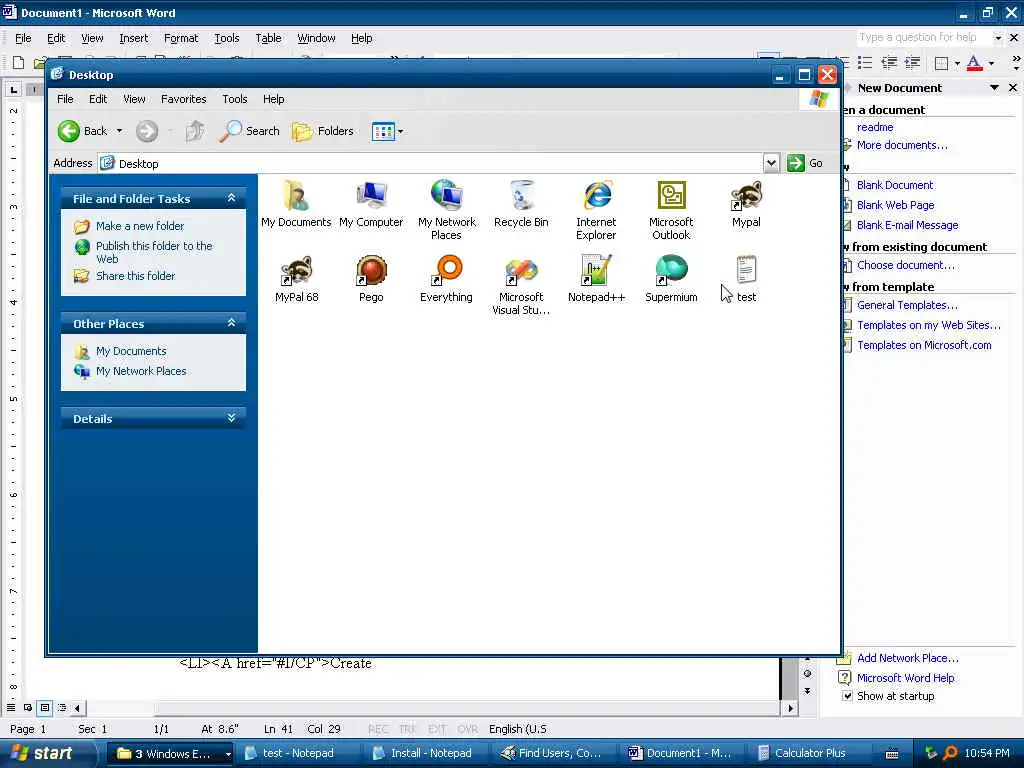Select the Notepad++ shortcut icon
The image size is (1024, 768).
(x=596, y=280)
